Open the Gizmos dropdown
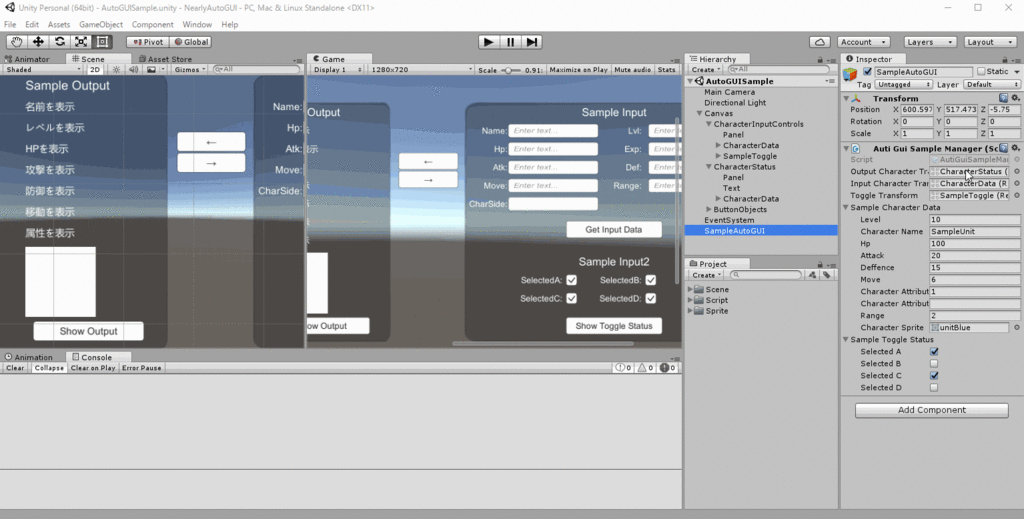 click(x=189, y=69)
